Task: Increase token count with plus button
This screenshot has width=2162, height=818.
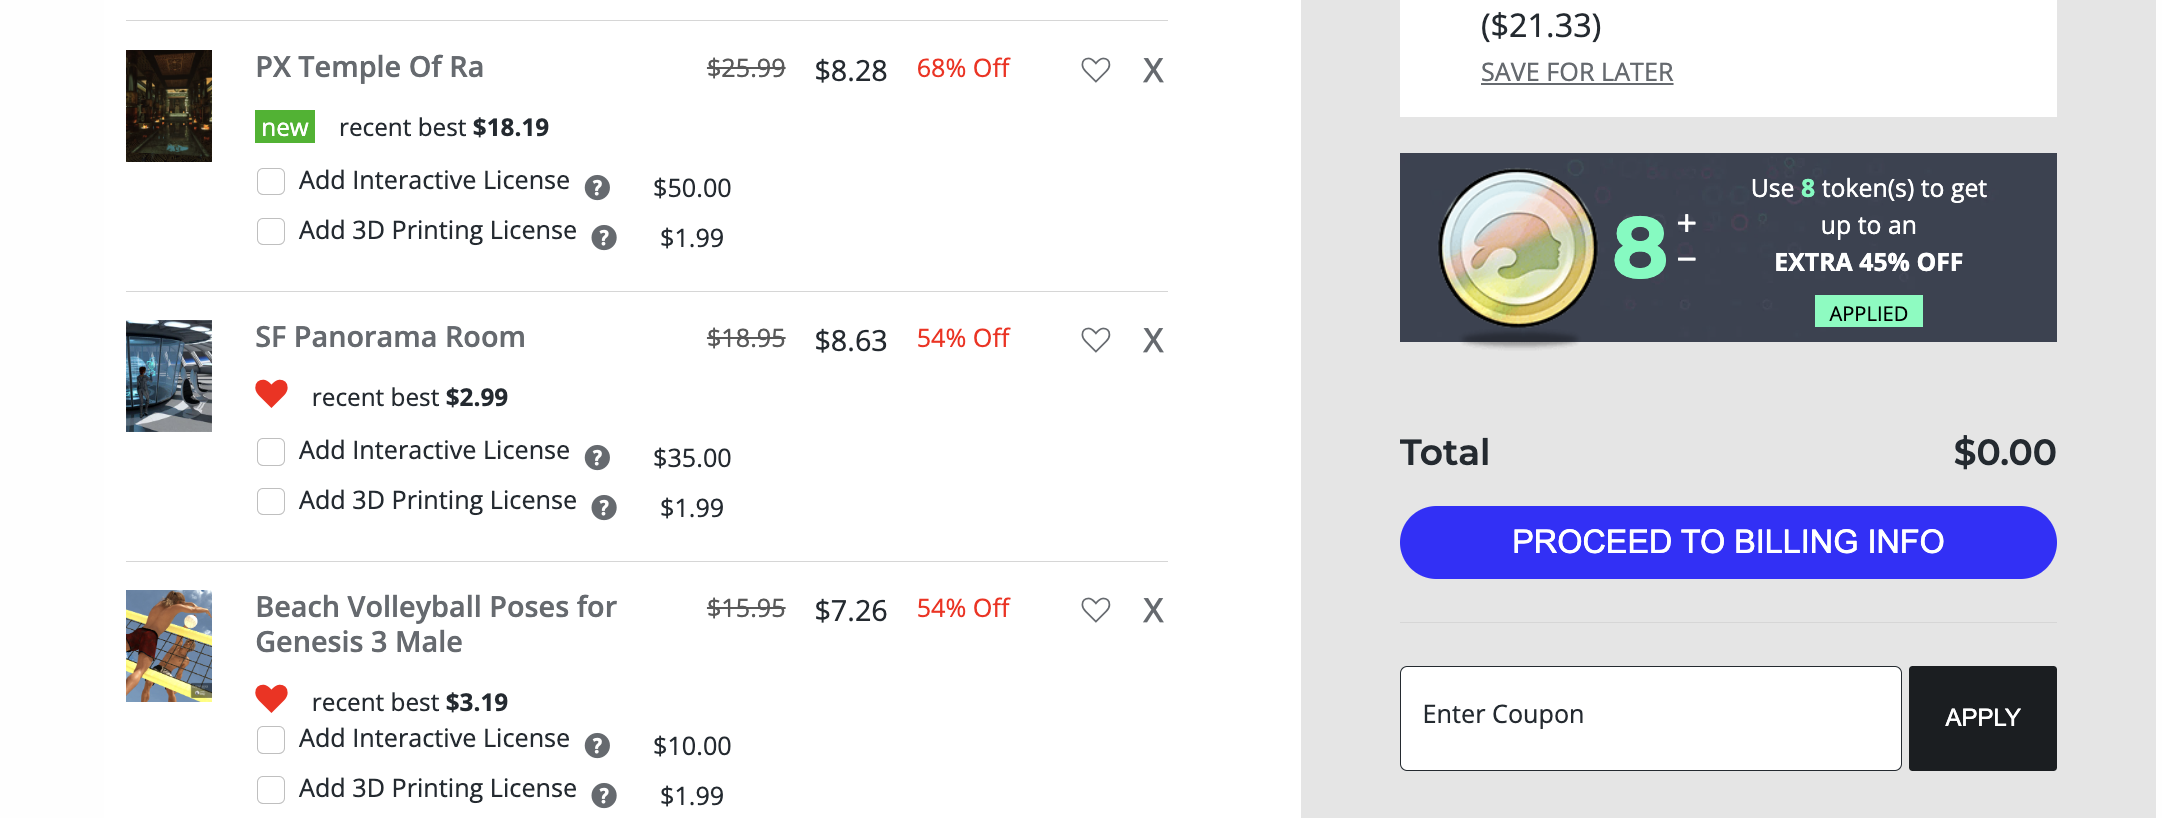Action: (x=1687, y=223)
